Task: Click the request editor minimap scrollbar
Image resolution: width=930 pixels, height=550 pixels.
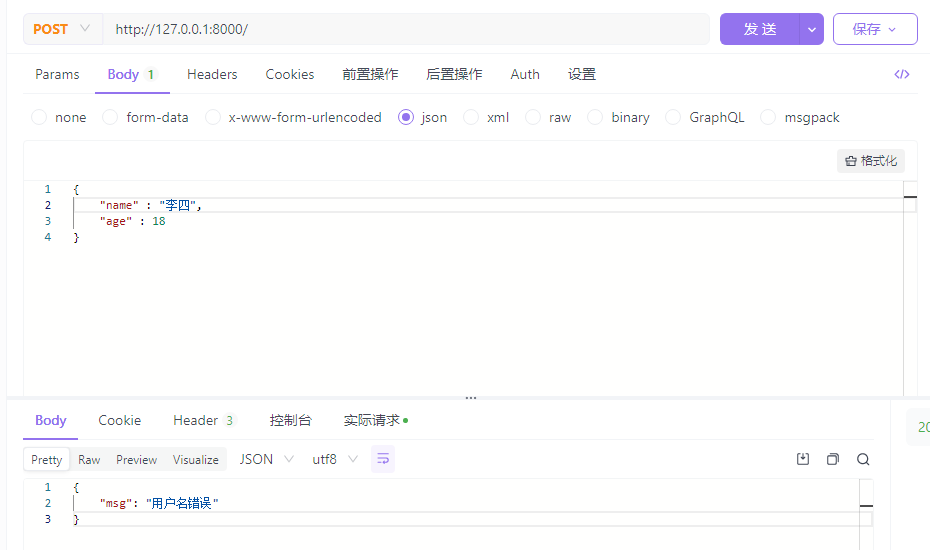Action: 910,288
